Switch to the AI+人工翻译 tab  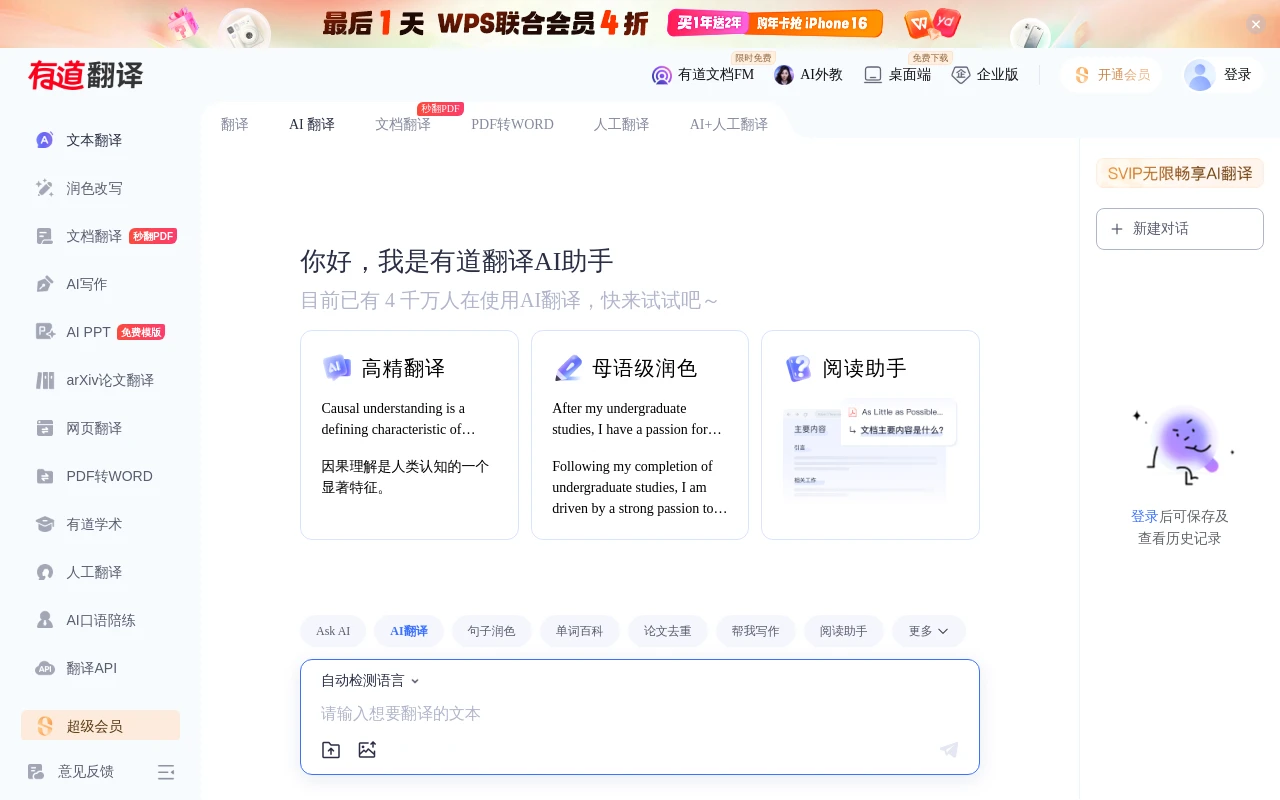(x=728, y=124)
